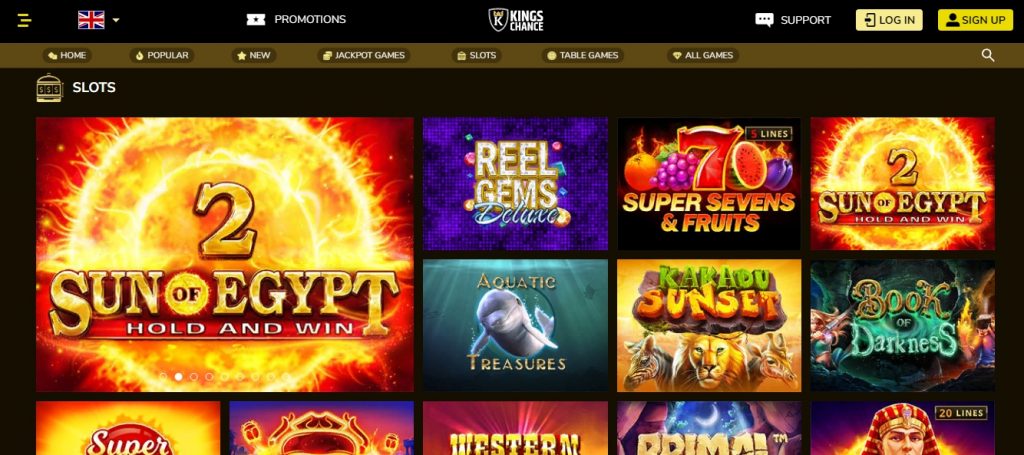Click the Log In button

pos(889,20)
